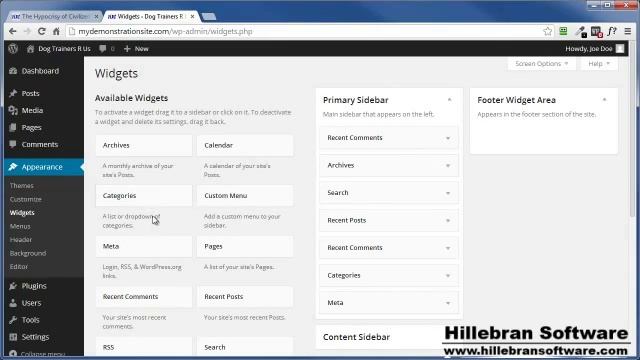Image resolution: width=640 pixels, height=360 pixels.
Task: Click the Calendar available widget
Action: coord(245,145)
